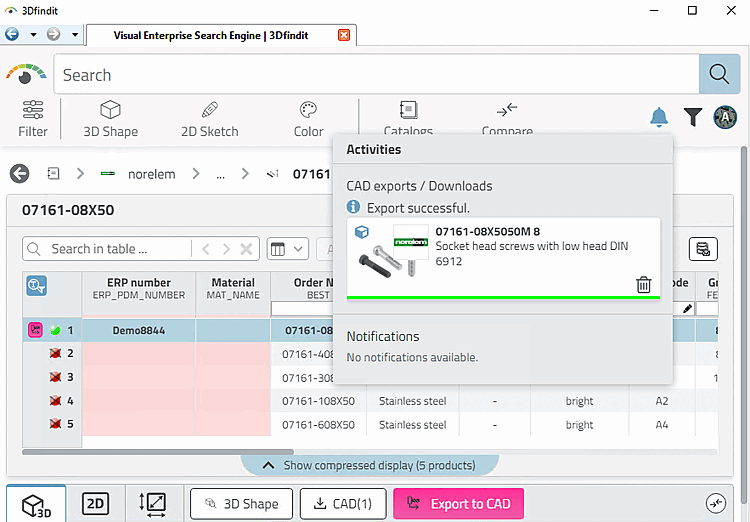
Task: Clear the table search with X
Action: point(246,249)
